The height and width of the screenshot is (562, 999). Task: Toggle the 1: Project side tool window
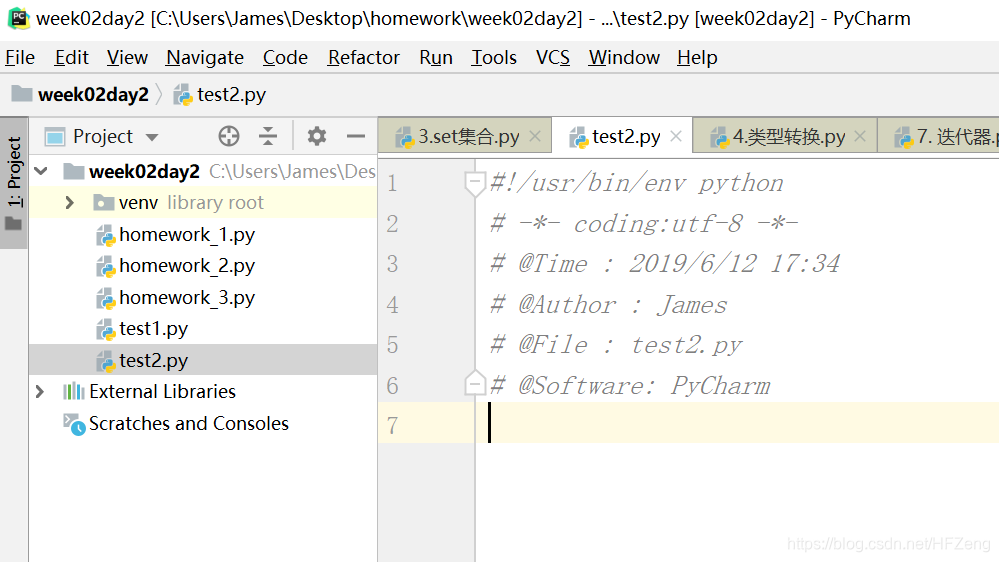[13, 182]
